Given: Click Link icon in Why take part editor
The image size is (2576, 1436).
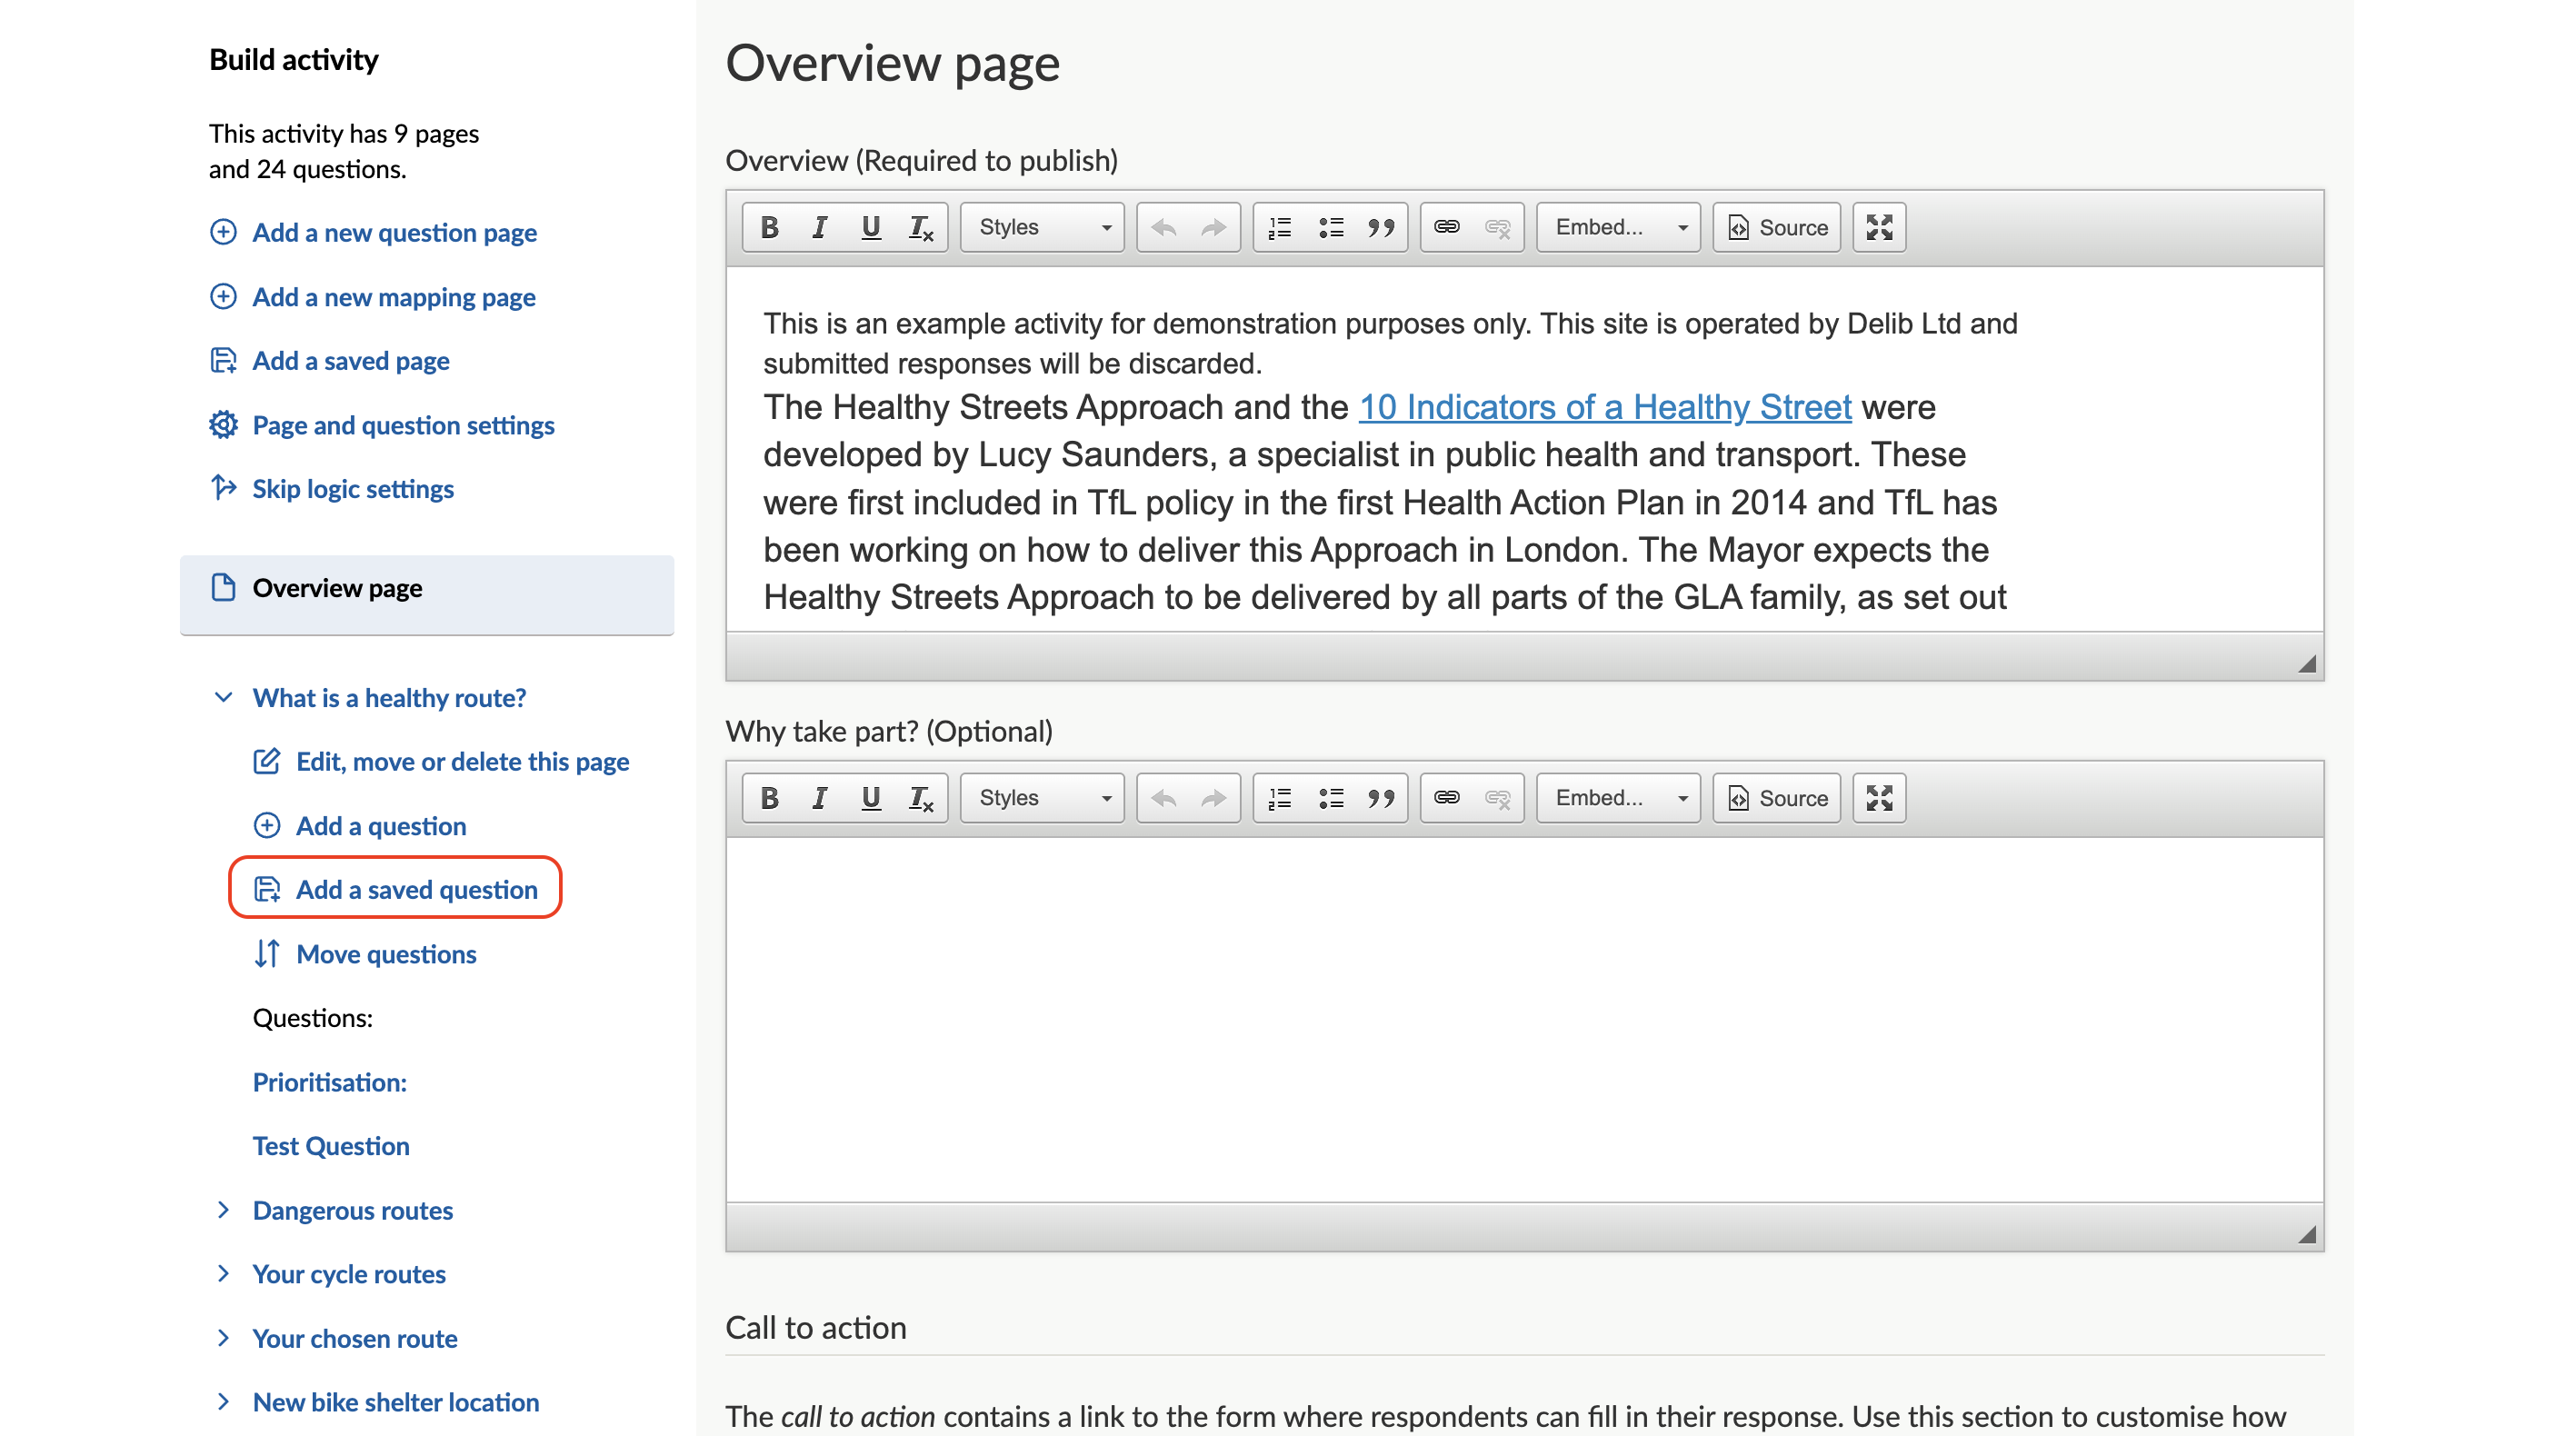Looking at the screenshot, I should tap(1447, 798).
